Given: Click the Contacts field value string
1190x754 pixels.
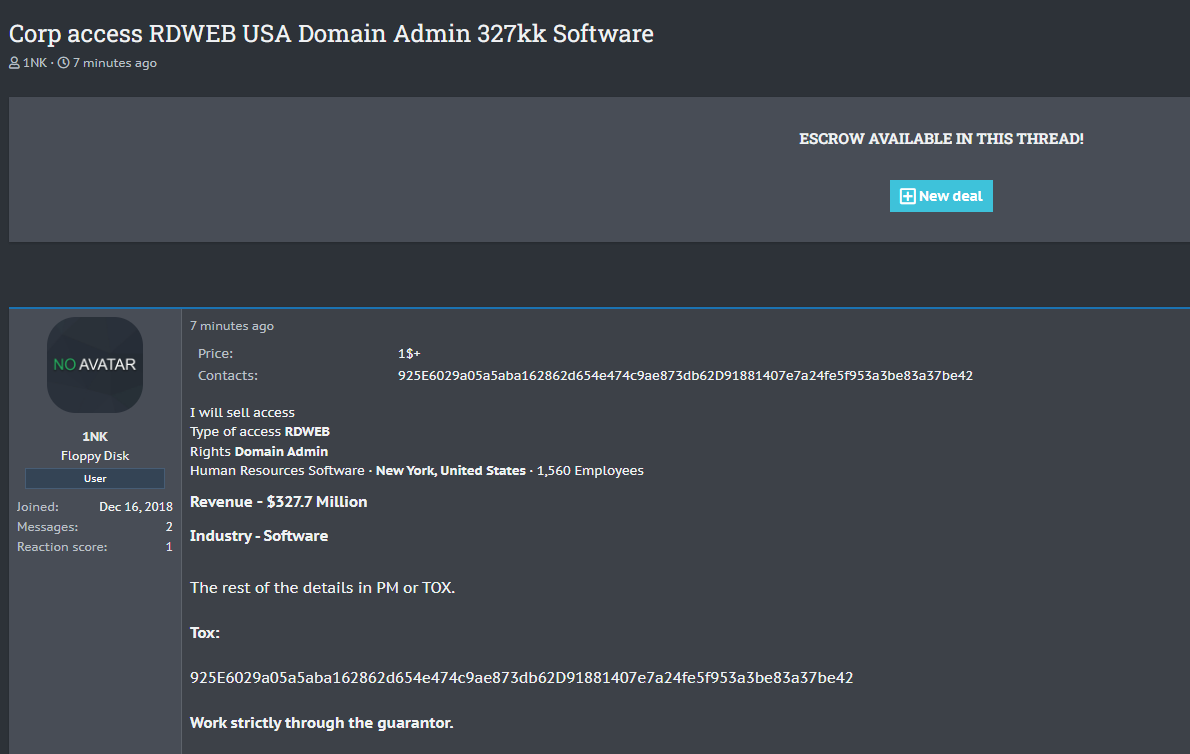Looking at the screenshot, I should tap(685, 376).
